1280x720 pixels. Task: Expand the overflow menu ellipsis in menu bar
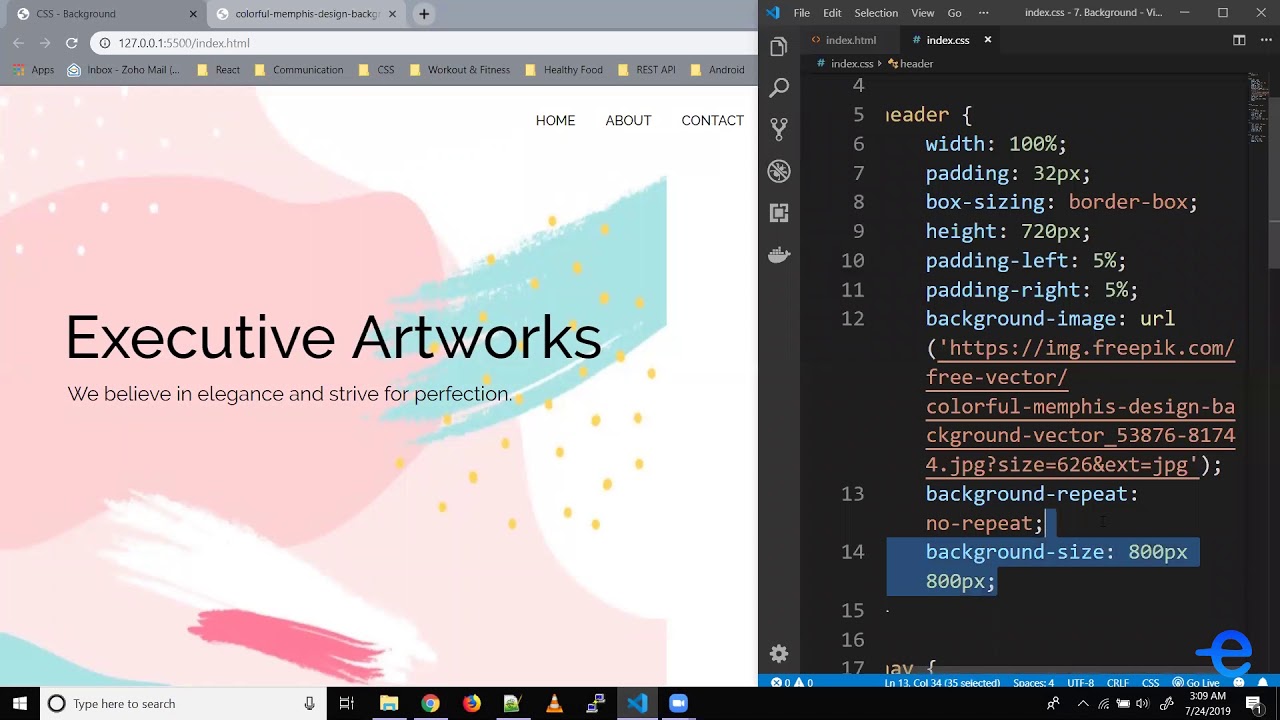click(x=983, y=13)
